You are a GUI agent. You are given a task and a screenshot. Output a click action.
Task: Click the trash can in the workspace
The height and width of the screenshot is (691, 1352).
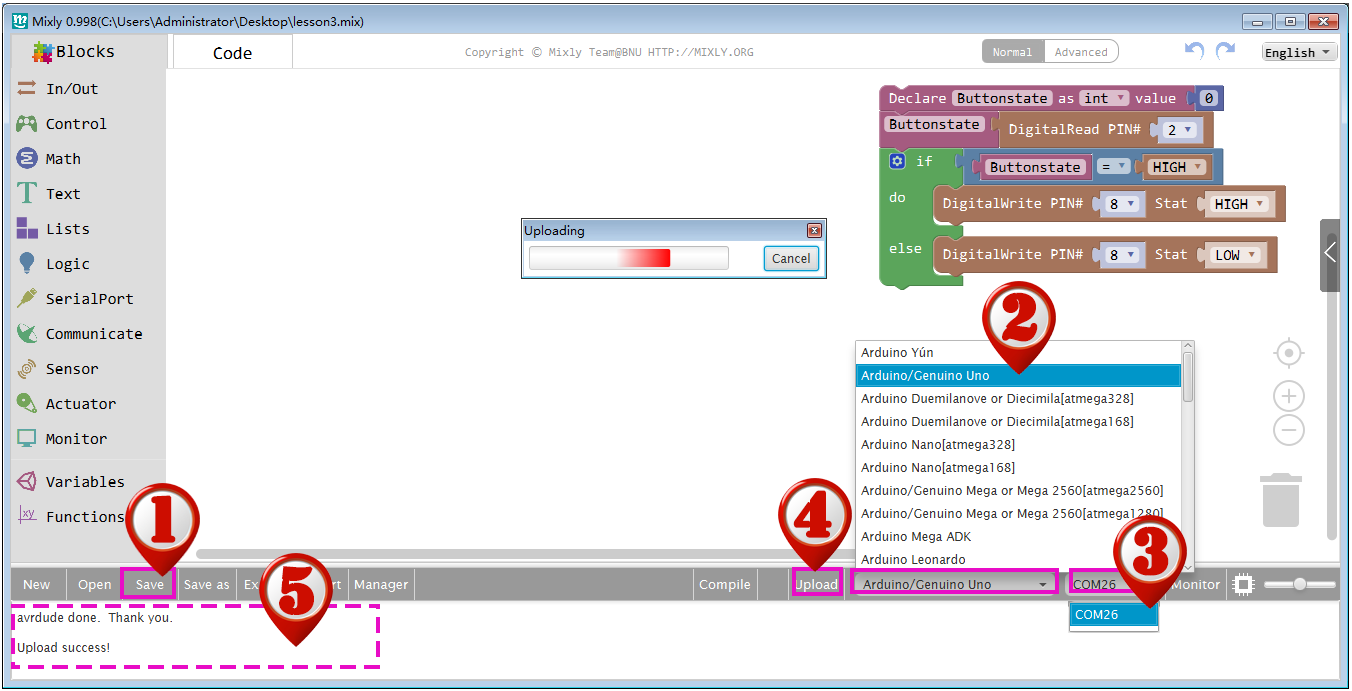click(x=1280, y=500)
